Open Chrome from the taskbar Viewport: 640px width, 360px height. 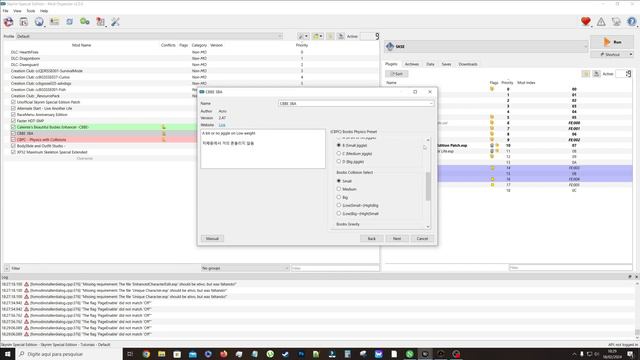[146, 354]
